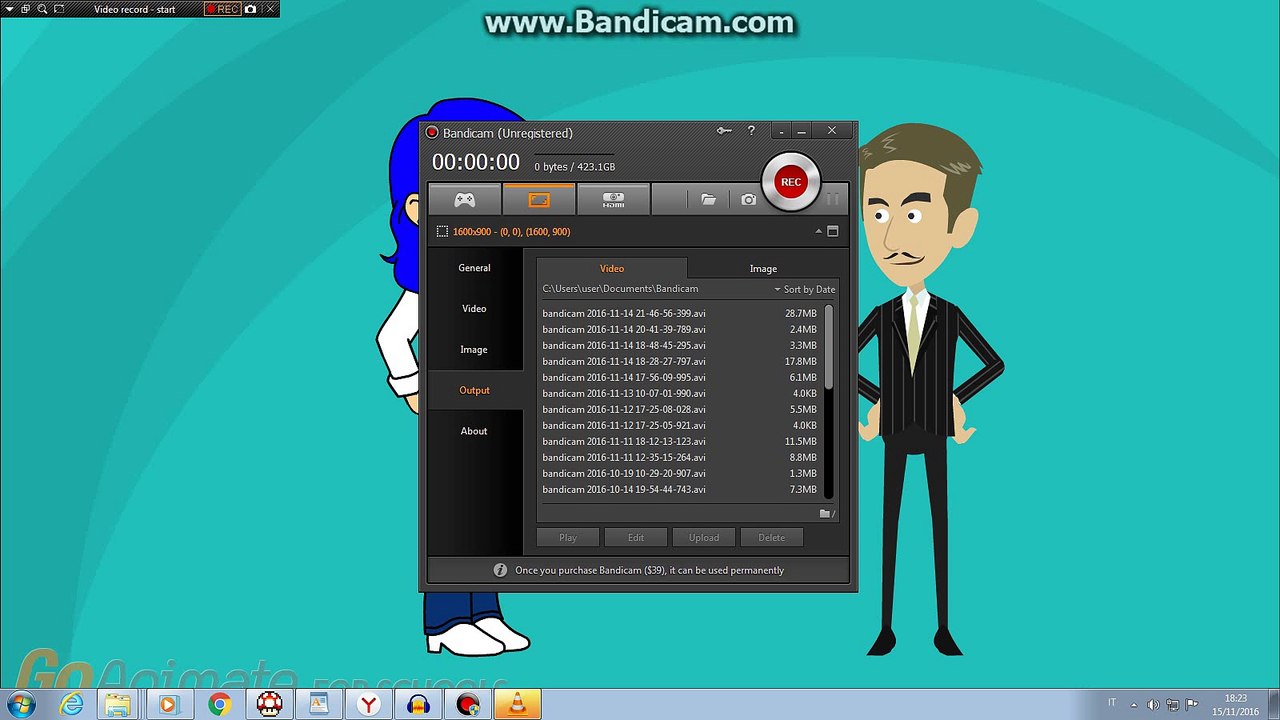Select bandicam 2016-11-14 17-56-09-995.avi
1280x720 pixels.
[x=680, y=377]
